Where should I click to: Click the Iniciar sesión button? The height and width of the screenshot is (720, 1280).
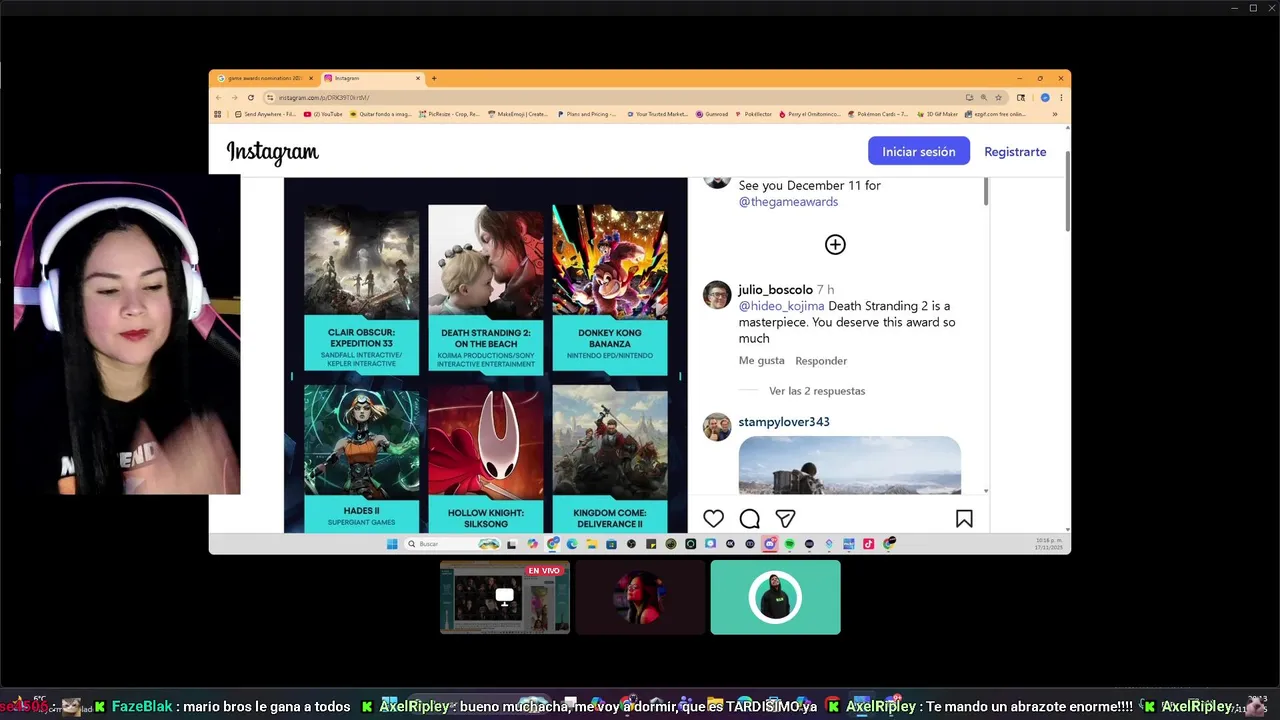tap(919, 151)
